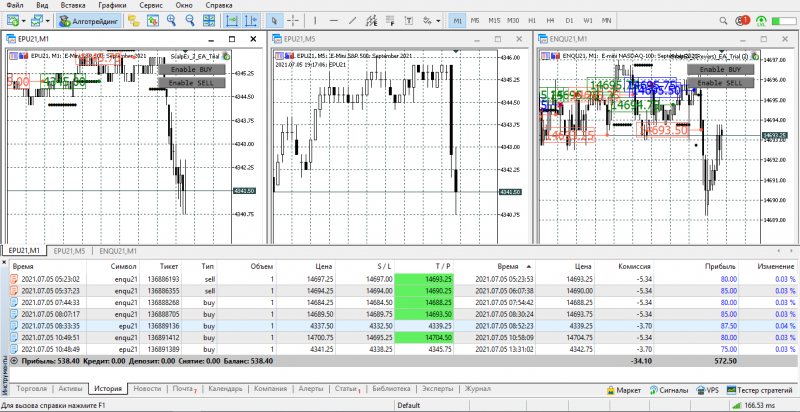The width and height of the screenshot is (800, 412).
Task: Select the text label tool
Action: [x=408, y=21]
